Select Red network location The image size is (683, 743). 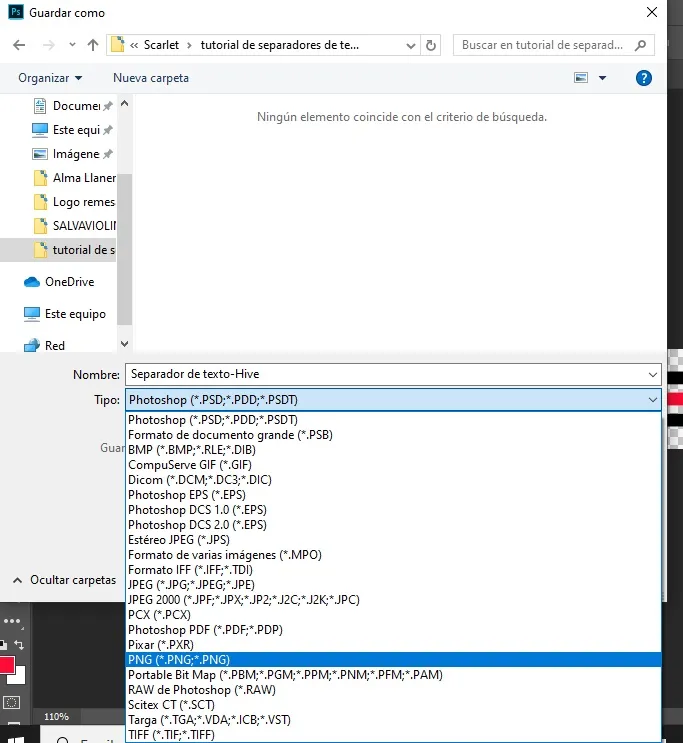[x=44, y=346]
